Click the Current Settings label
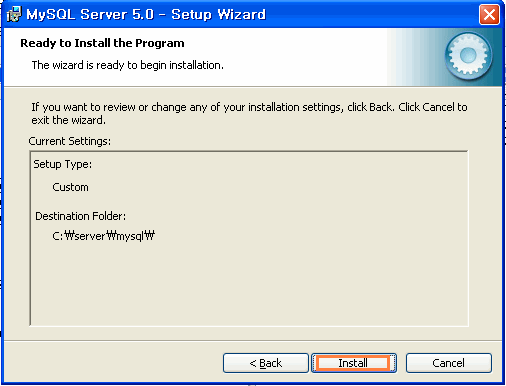The width and height of the screenshot is (506, 386). coord(69,141)
